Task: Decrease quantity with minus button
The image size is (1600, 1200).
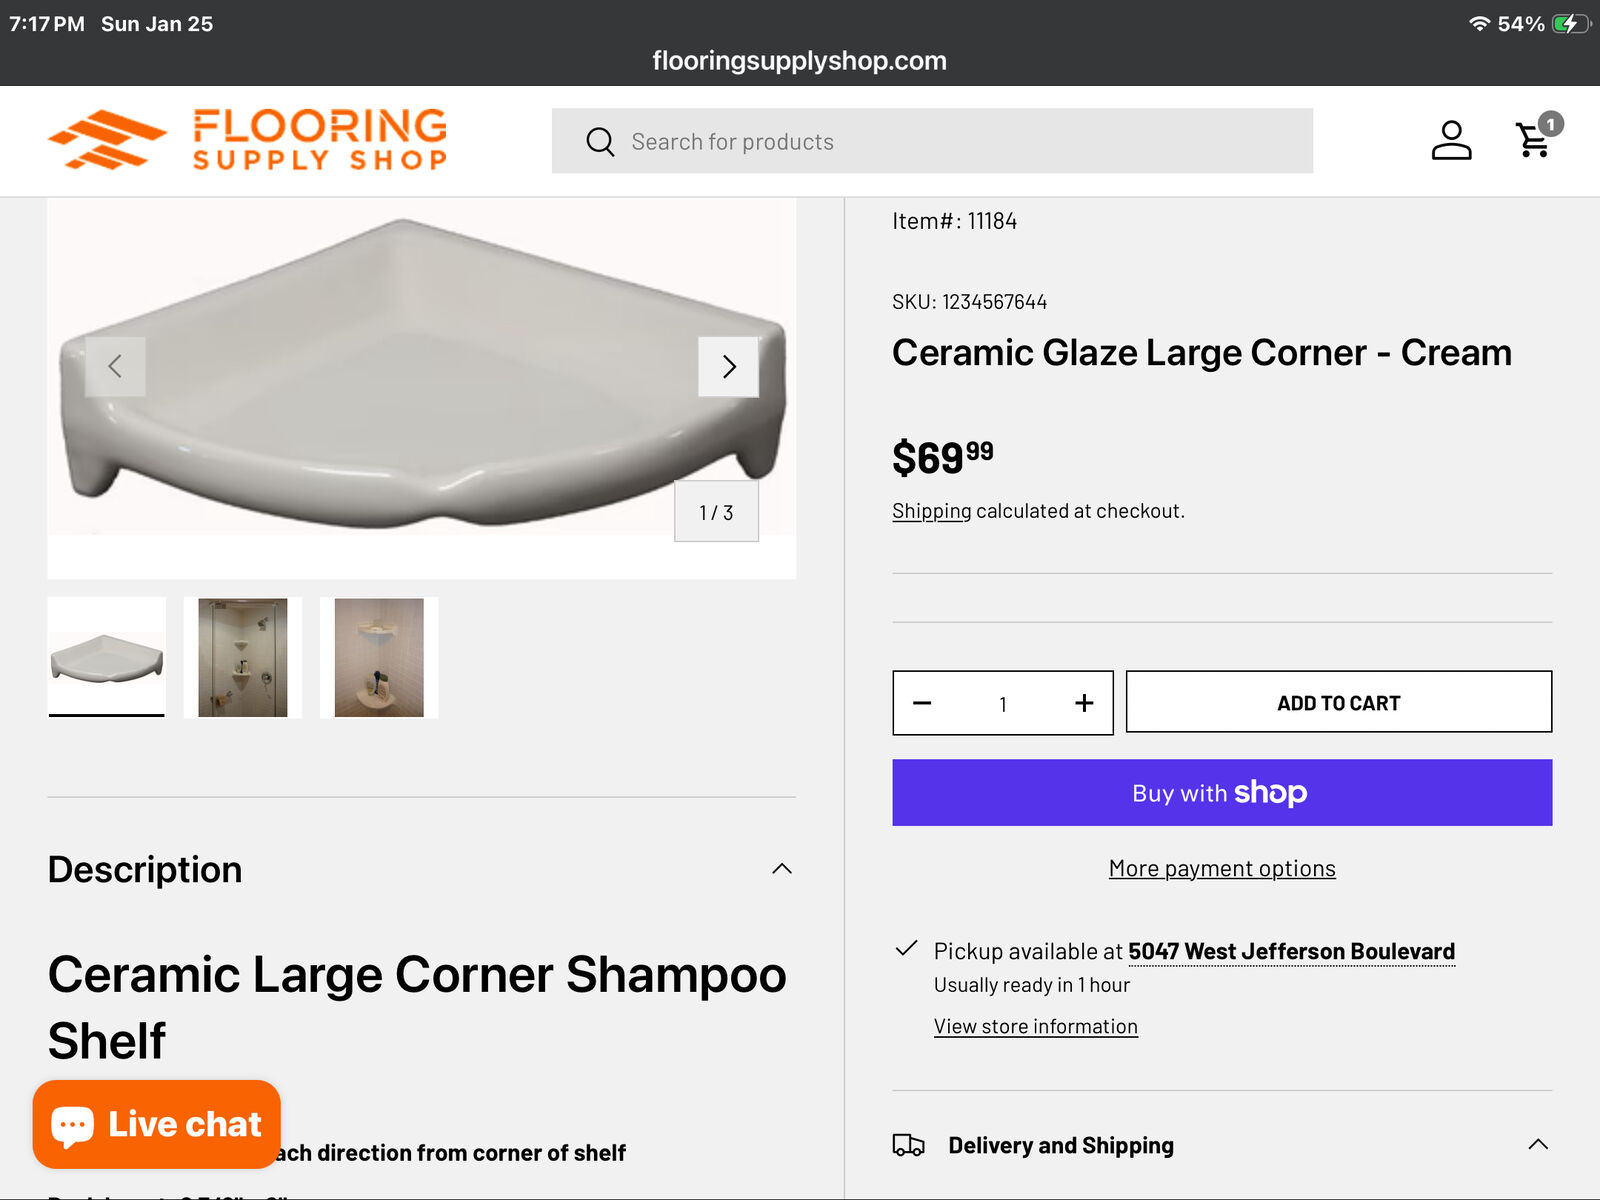Action: tap(922, 703)
